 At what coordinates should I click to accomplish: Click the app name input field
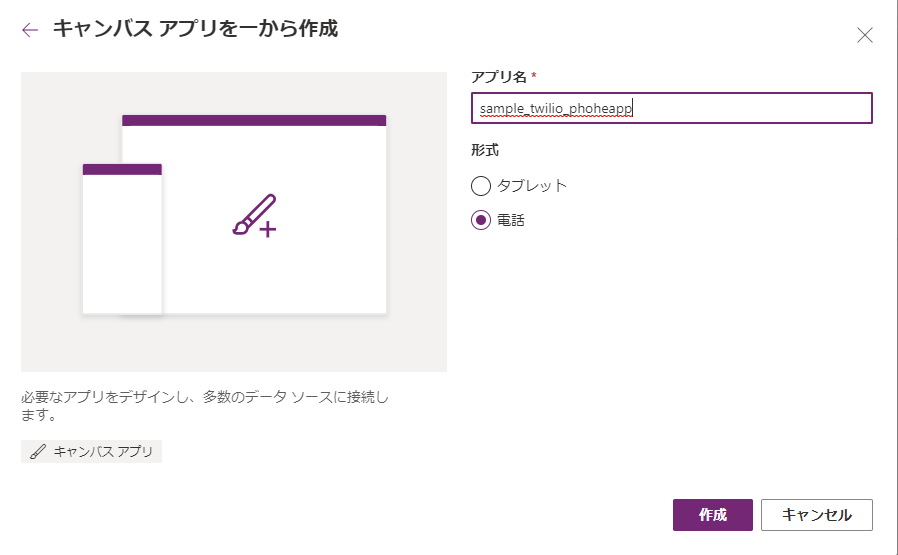click(x=671, y=108)
